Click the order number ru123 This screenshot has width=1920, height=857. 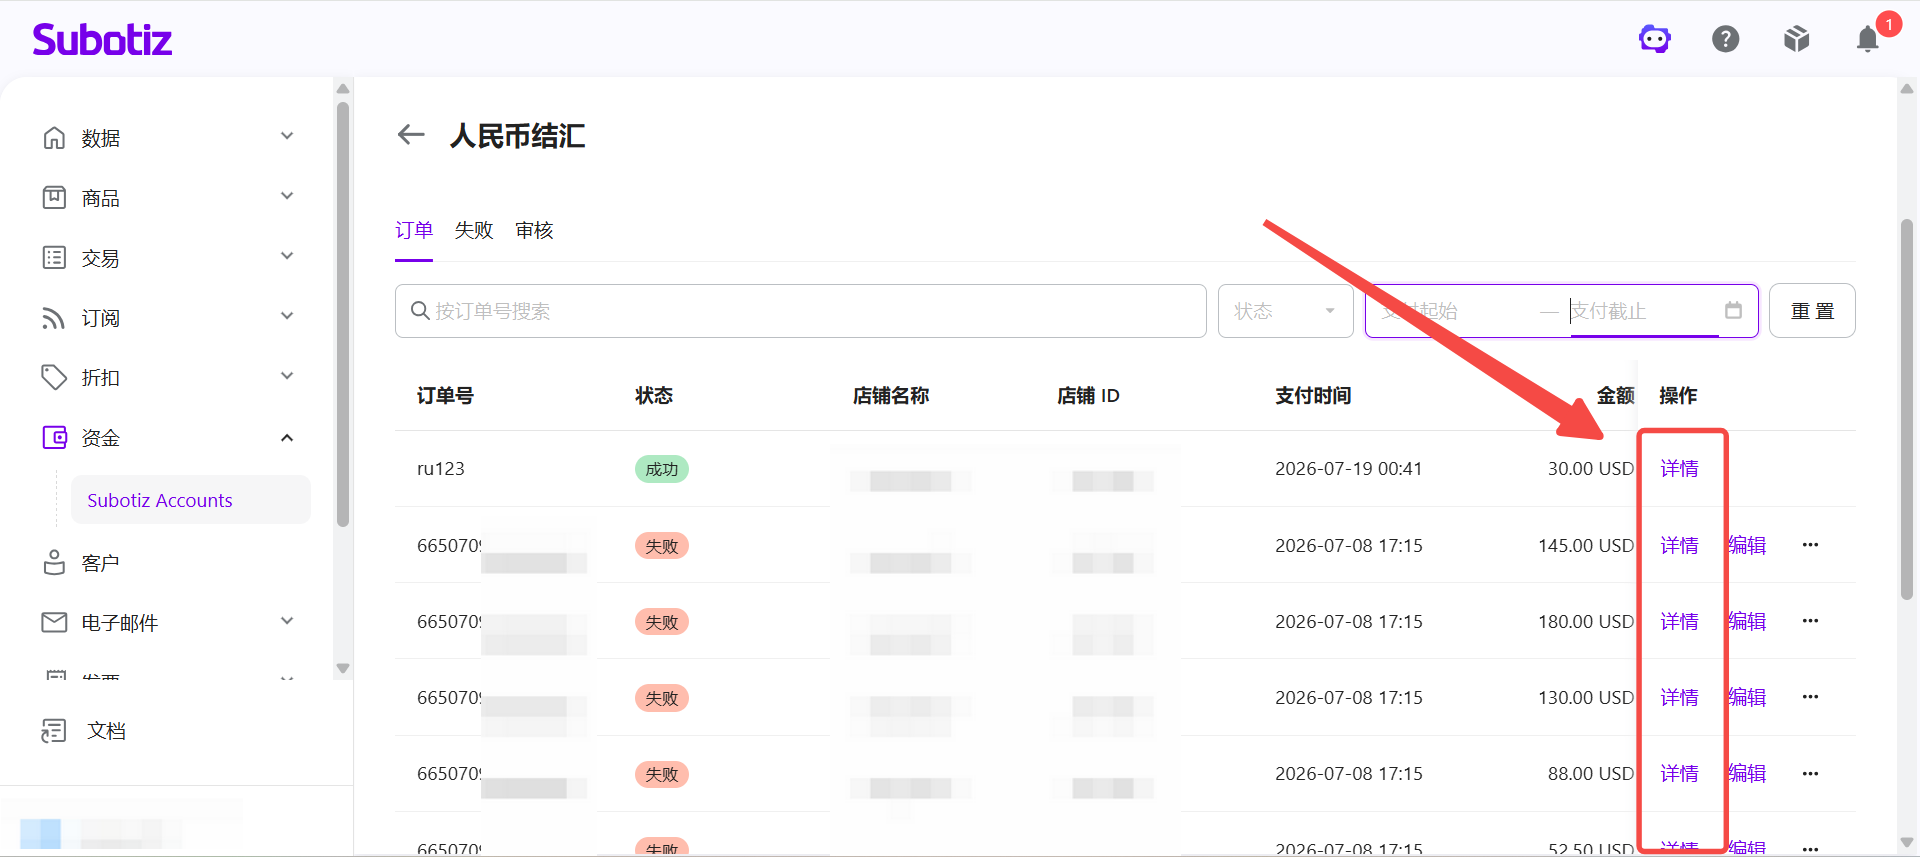tap(441, 468)
